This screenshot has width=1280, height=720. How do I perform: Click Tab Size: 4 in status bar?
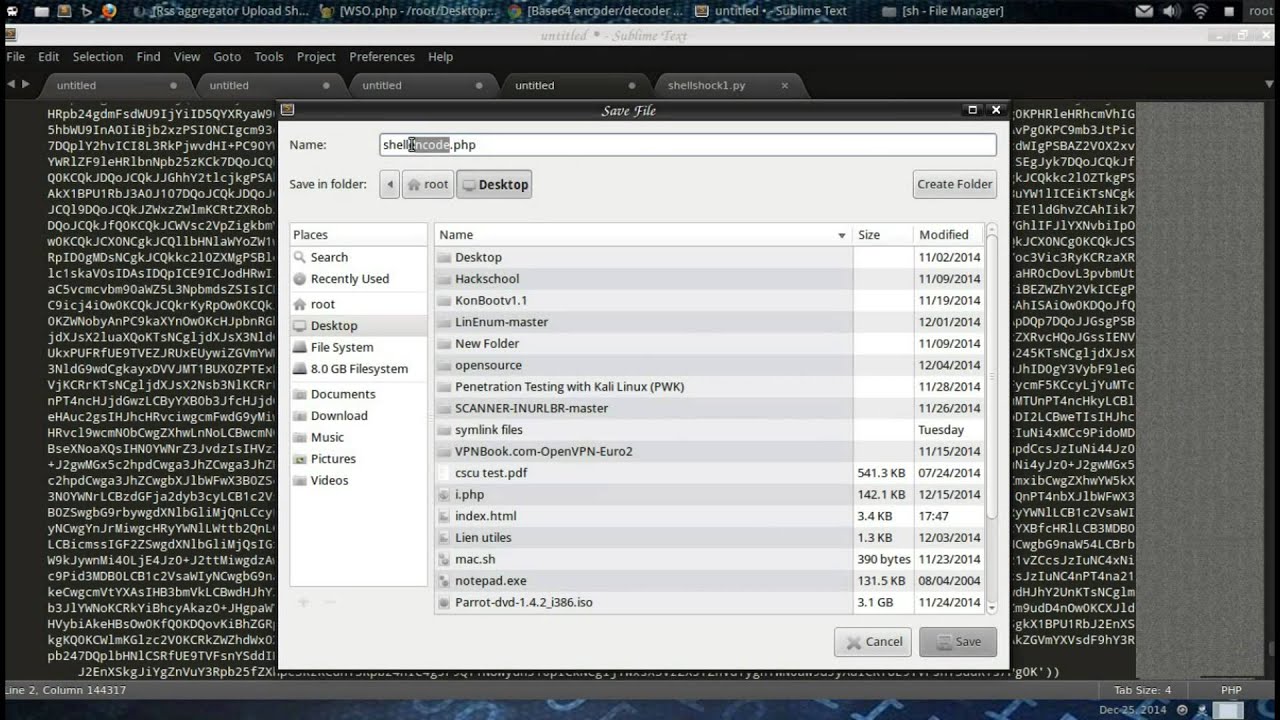point(1141,690)
